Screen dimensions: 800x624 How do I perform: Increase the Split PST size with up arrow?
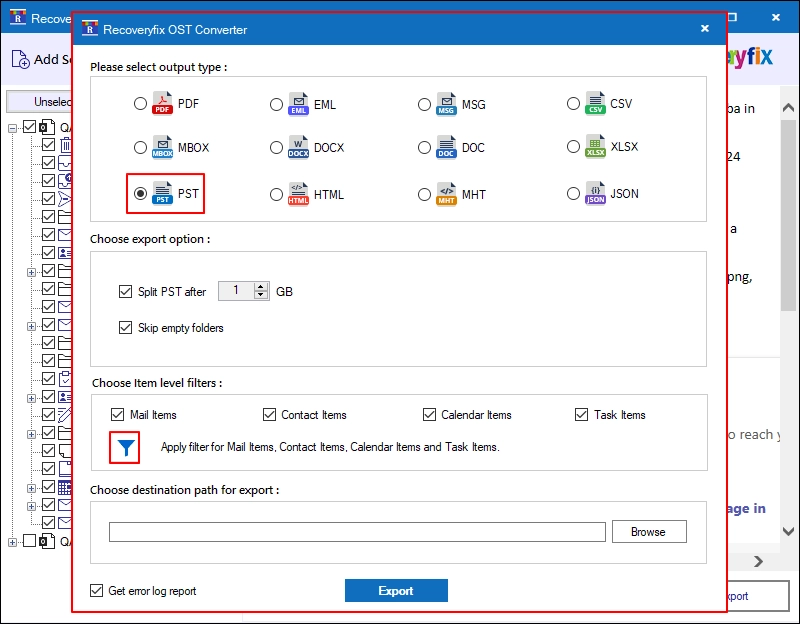coord(261,287)
